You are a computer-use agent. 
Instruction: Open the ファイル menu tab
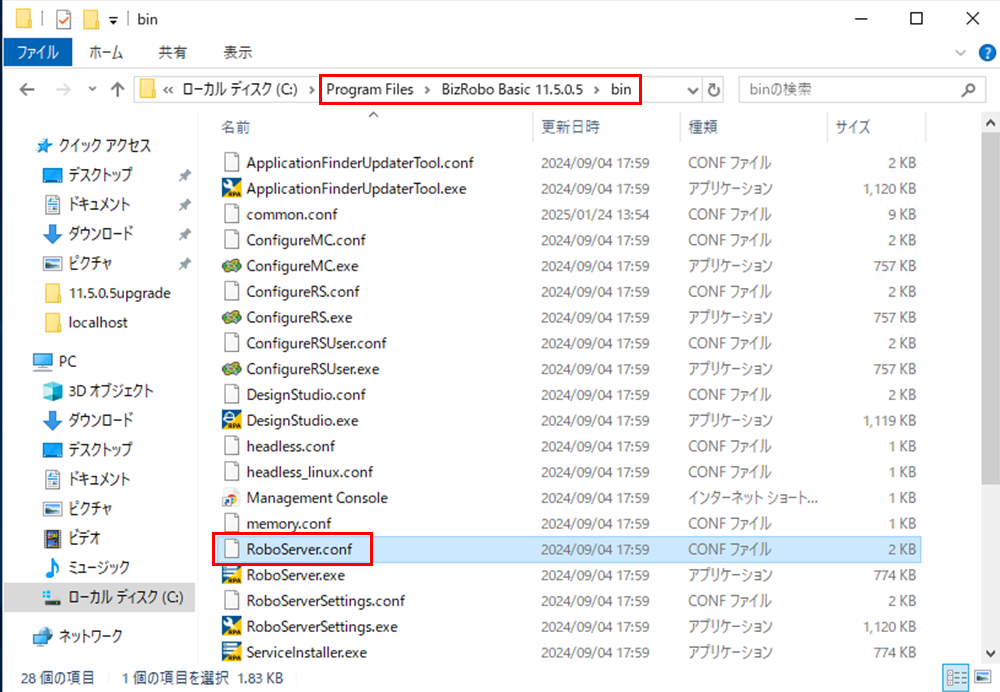[x=38, y=52]
